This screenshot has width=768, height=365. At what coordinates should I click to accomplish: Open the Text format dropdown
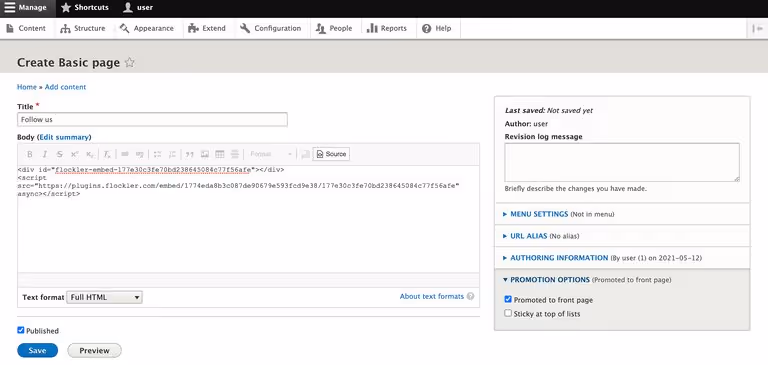(x=104, y=297)
